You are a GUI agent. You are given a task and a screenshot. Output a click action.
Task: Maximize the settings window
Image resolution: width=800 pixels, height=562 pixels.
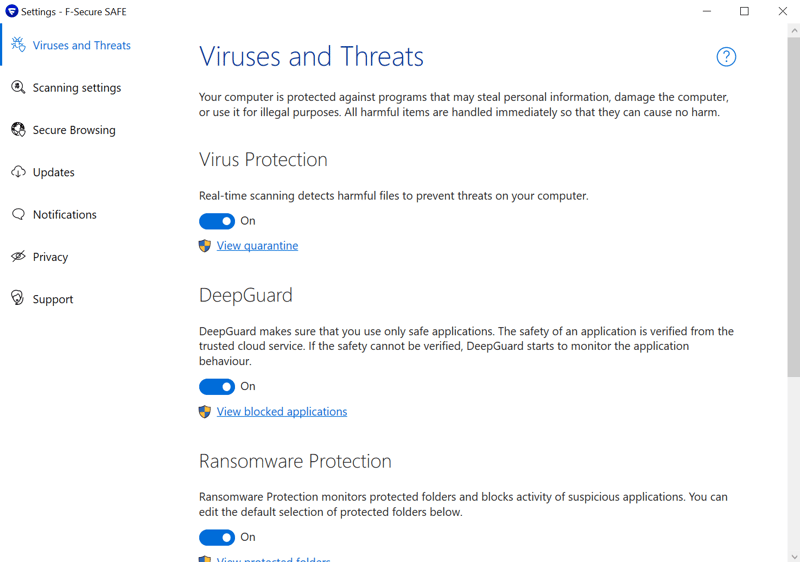744,11
